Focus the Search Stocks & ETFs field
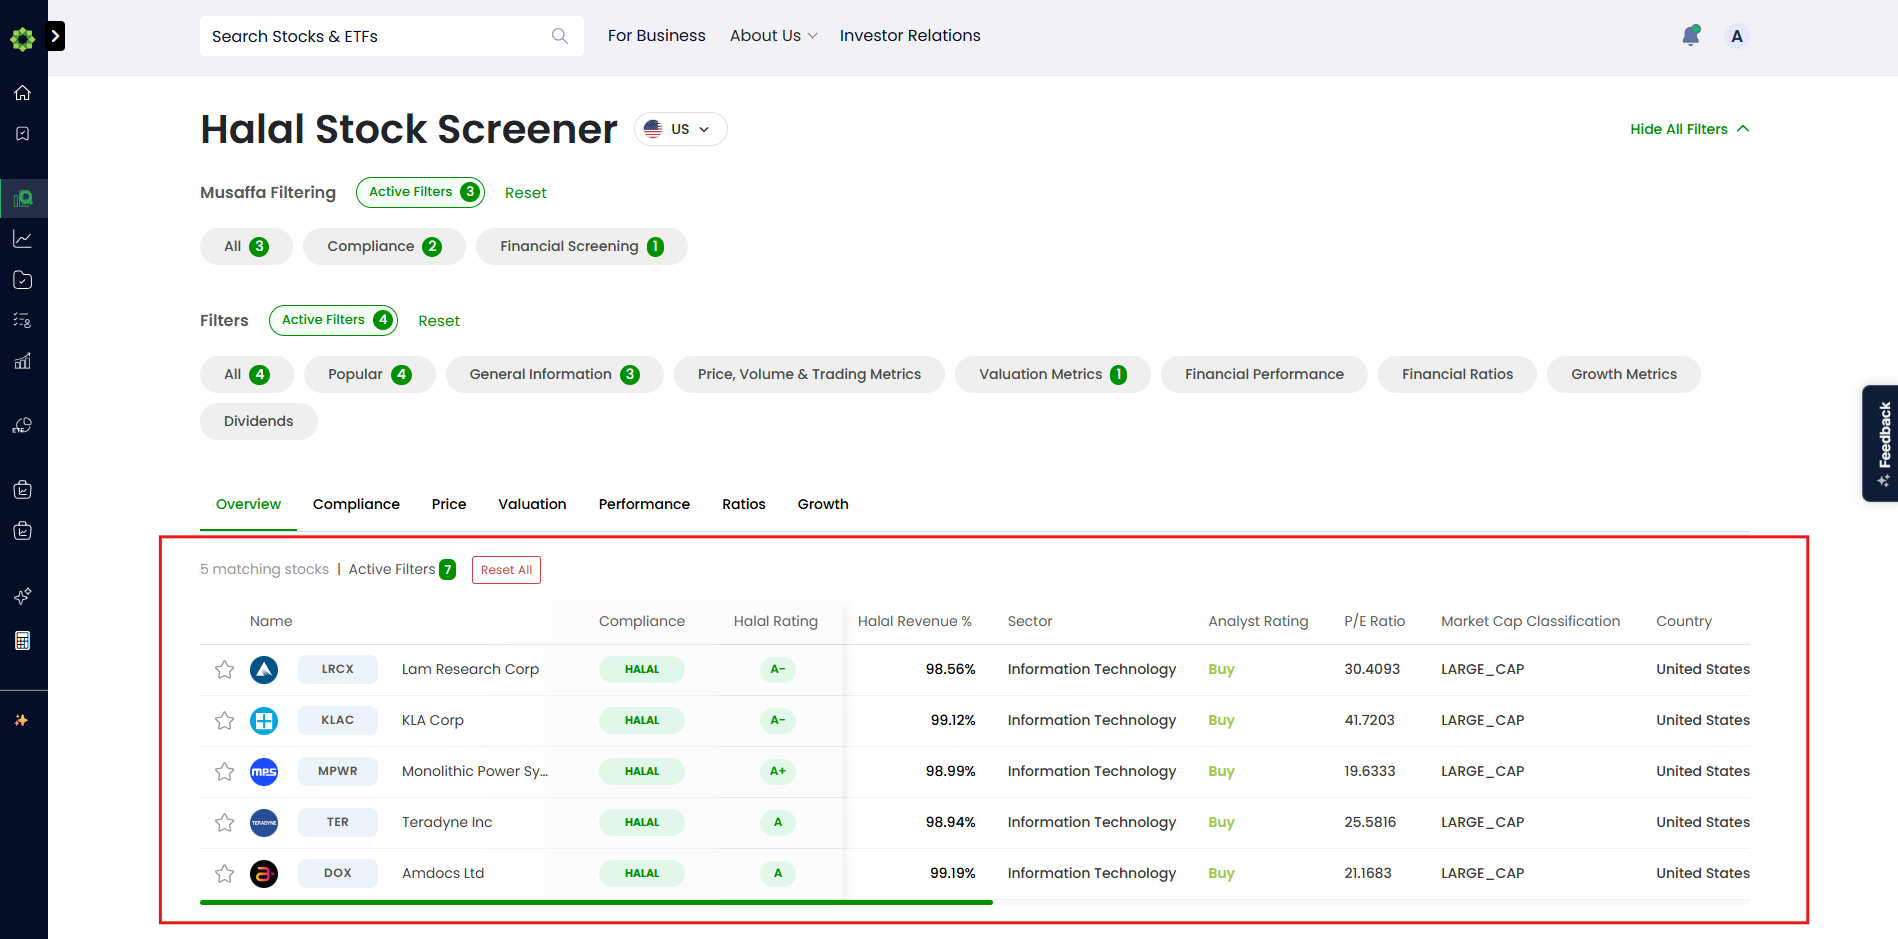The width and height of the screenshot is (1898, 939). point(392,36)
